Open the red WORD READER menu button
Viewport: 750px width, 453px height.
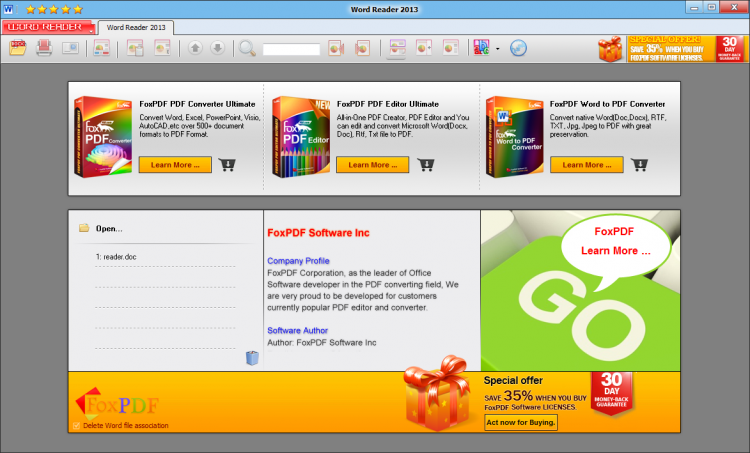[x=48, y=27]
